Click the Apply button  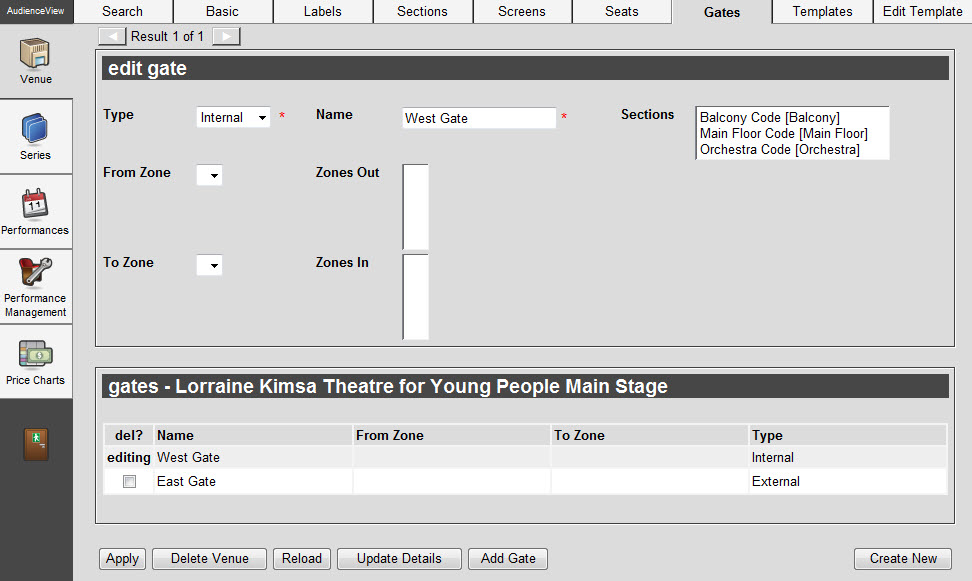tap(123, 559)
